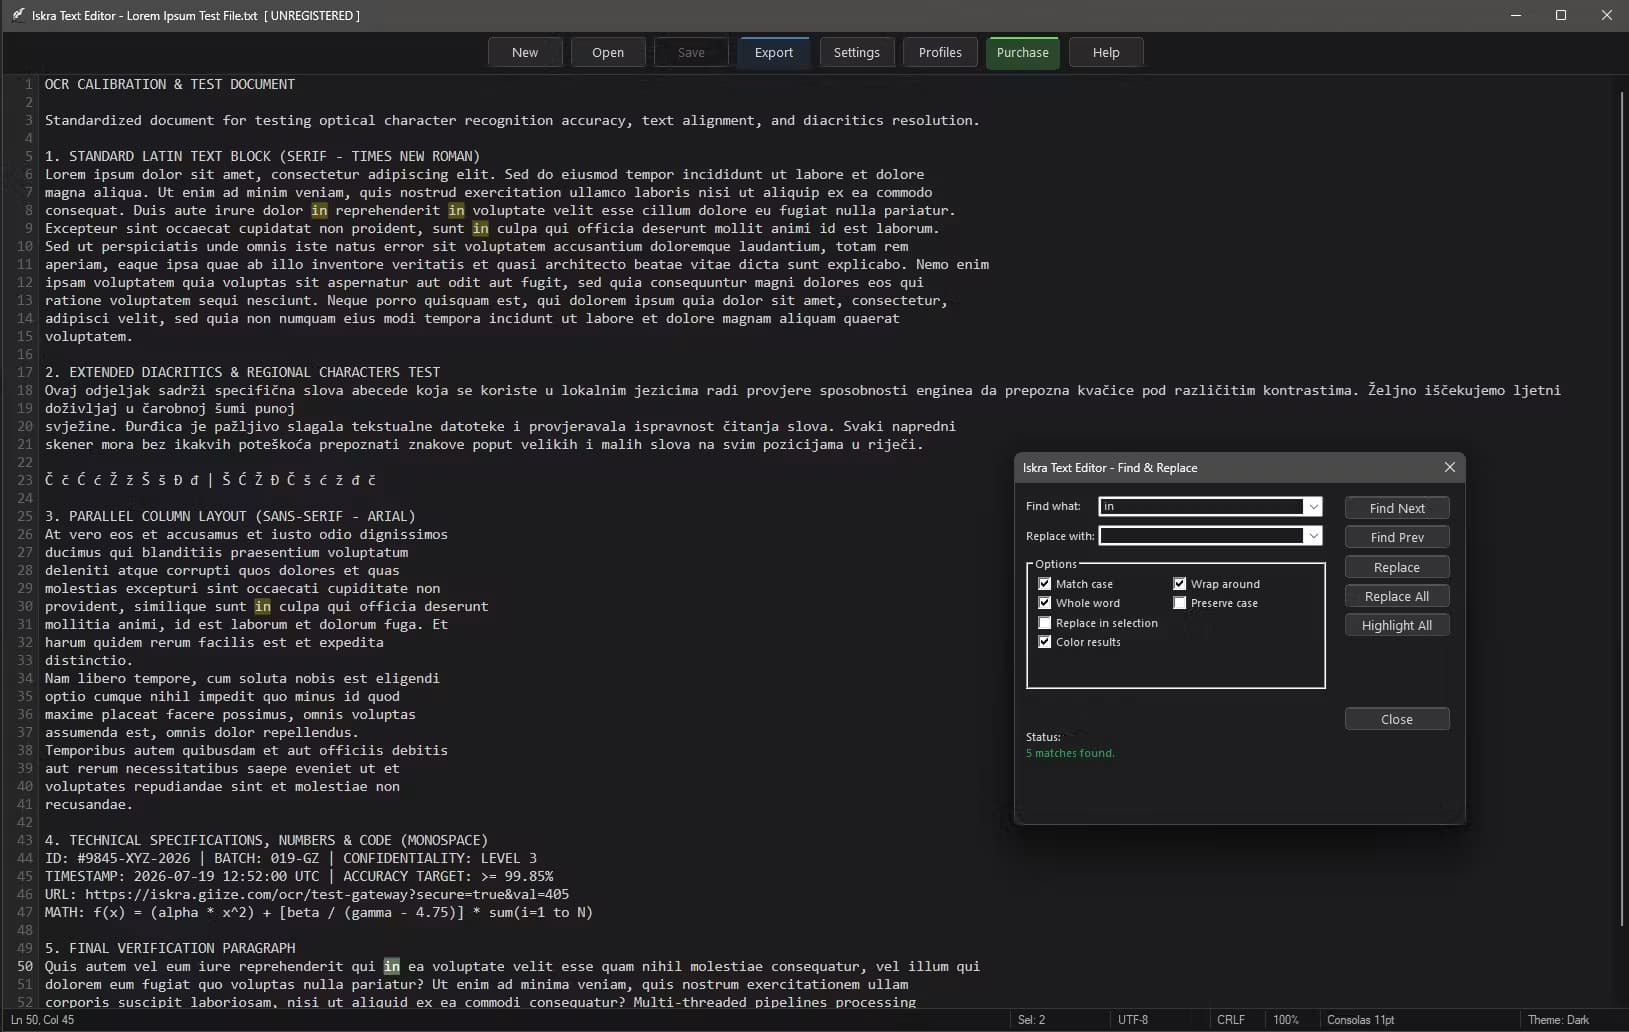Click the Replace All button
Viewport: 1629px width, 1032px height.
tap(1397, 596)
